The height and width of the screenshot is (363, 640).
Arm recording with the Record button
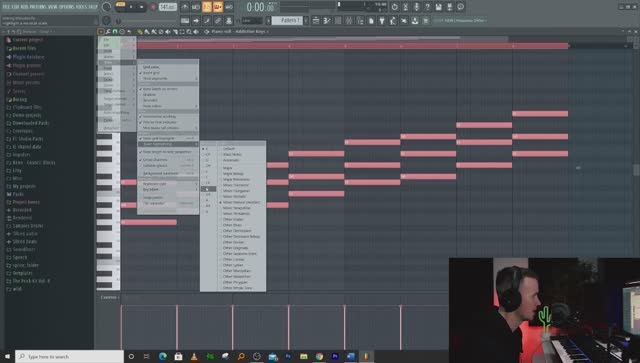(153, 7)
